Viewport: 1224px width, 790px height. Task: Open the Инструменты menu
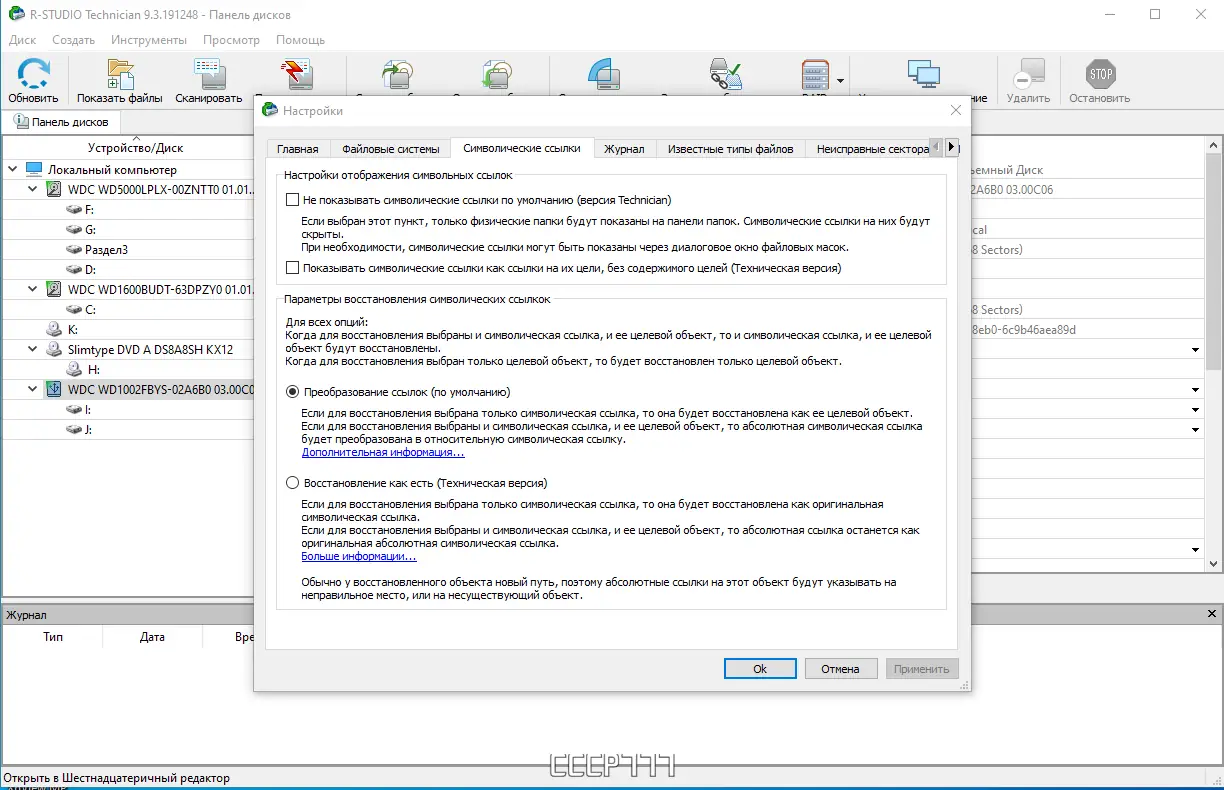[148, 40]
